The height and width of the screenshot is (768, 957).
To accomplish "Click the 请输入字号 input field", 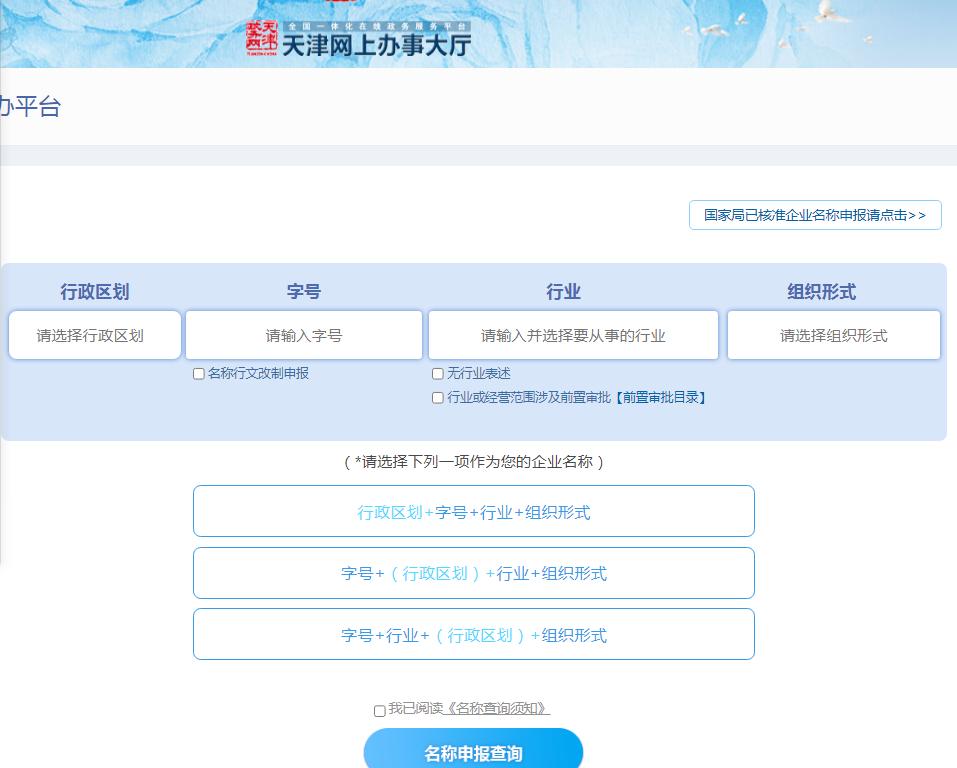I will [x=303, y=335].
